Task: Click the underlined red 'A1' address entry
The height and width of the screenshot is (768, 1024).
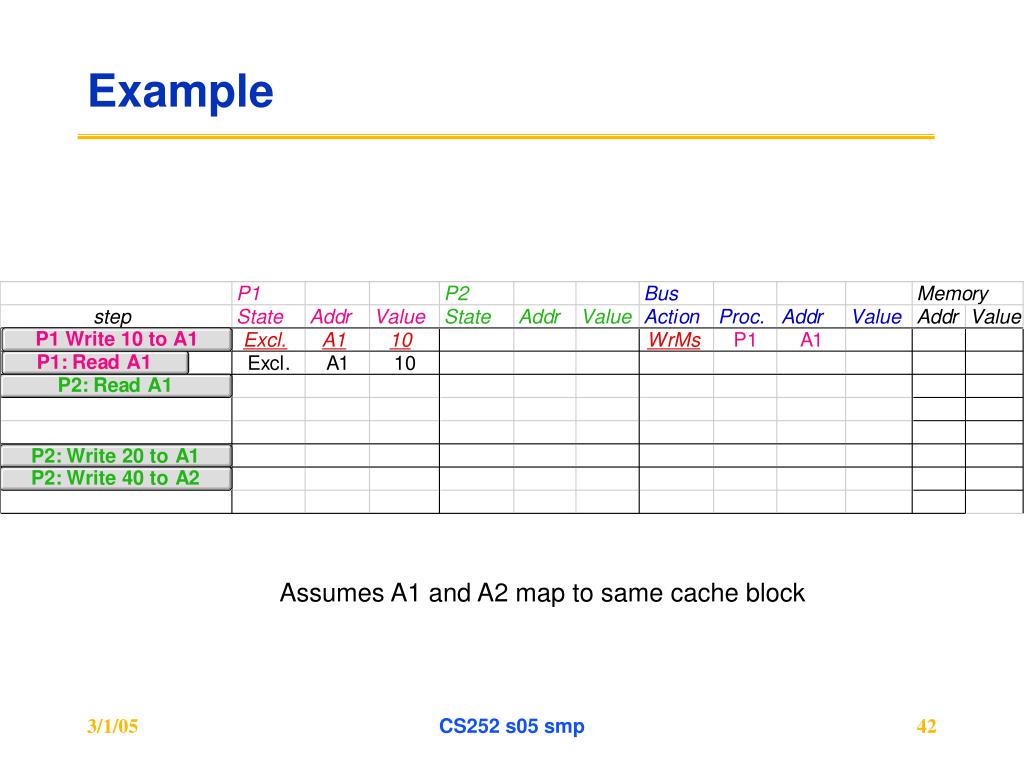Action: click(x=334, y=340)
